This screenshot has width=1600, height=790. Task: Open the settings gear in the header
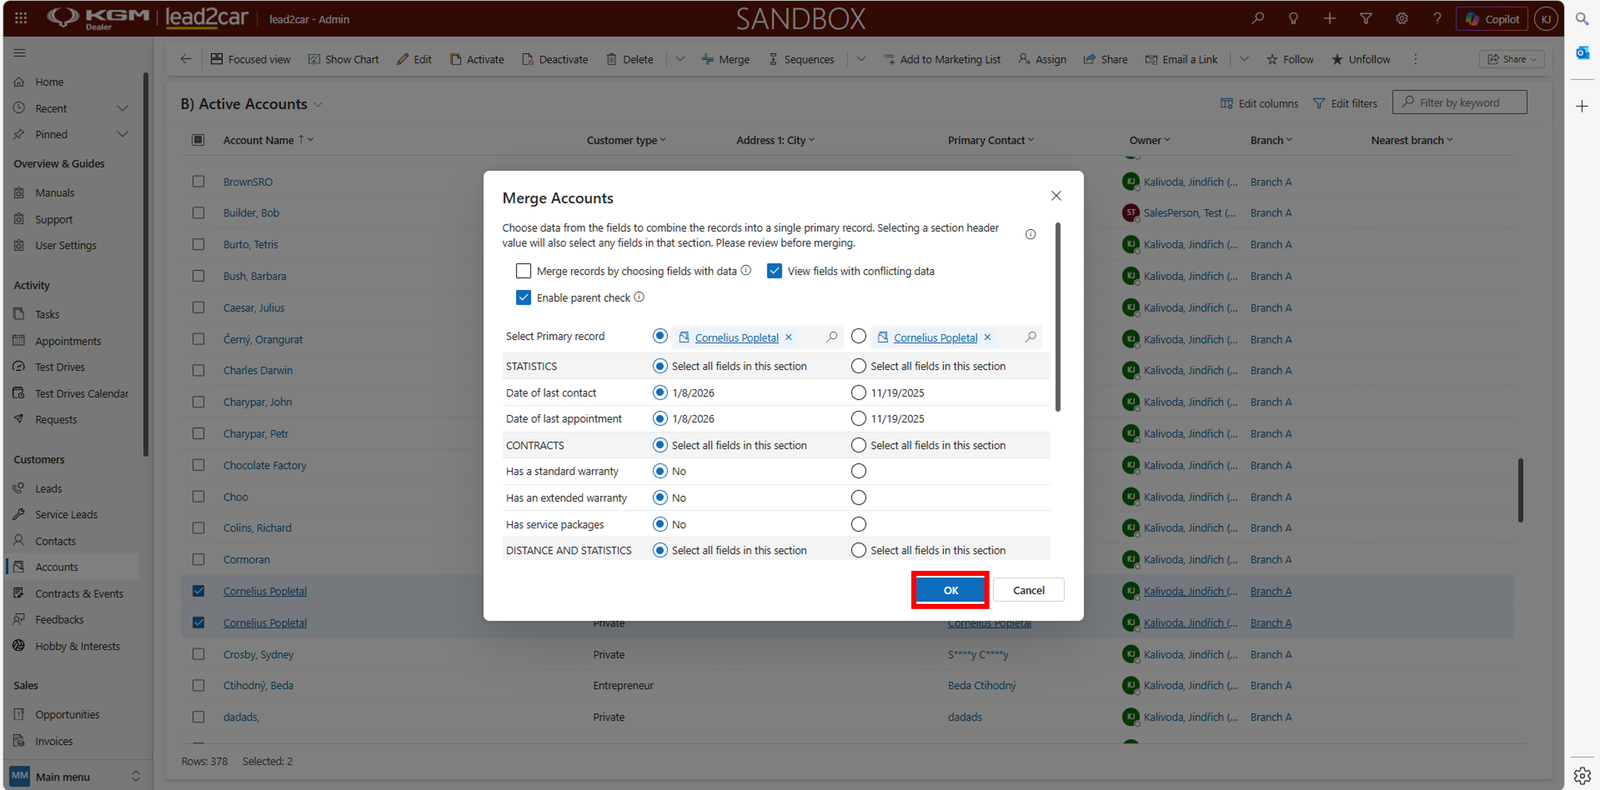(1401, 18)
